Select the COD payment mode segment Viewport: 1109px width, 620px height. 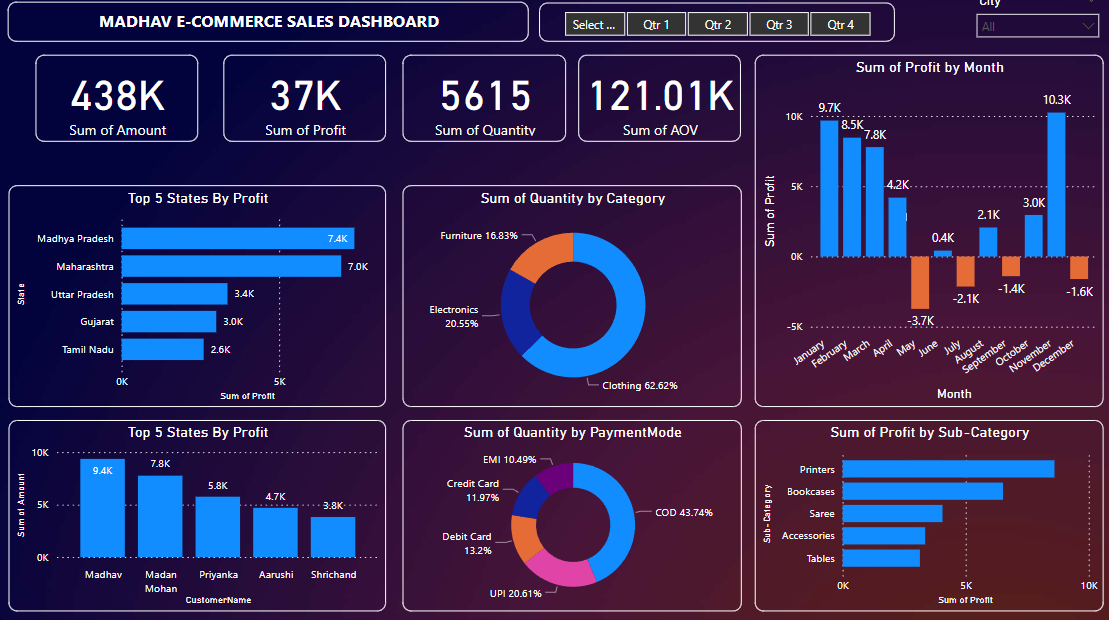618,510
